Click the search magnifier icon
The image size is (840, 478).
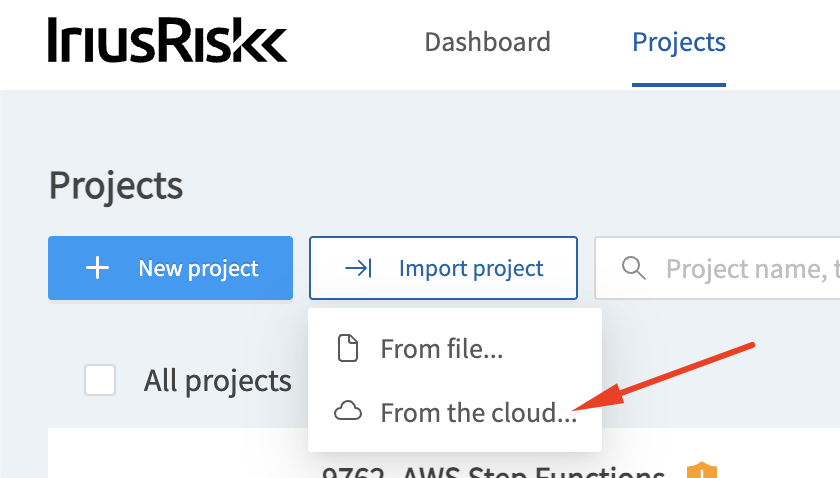633,268
